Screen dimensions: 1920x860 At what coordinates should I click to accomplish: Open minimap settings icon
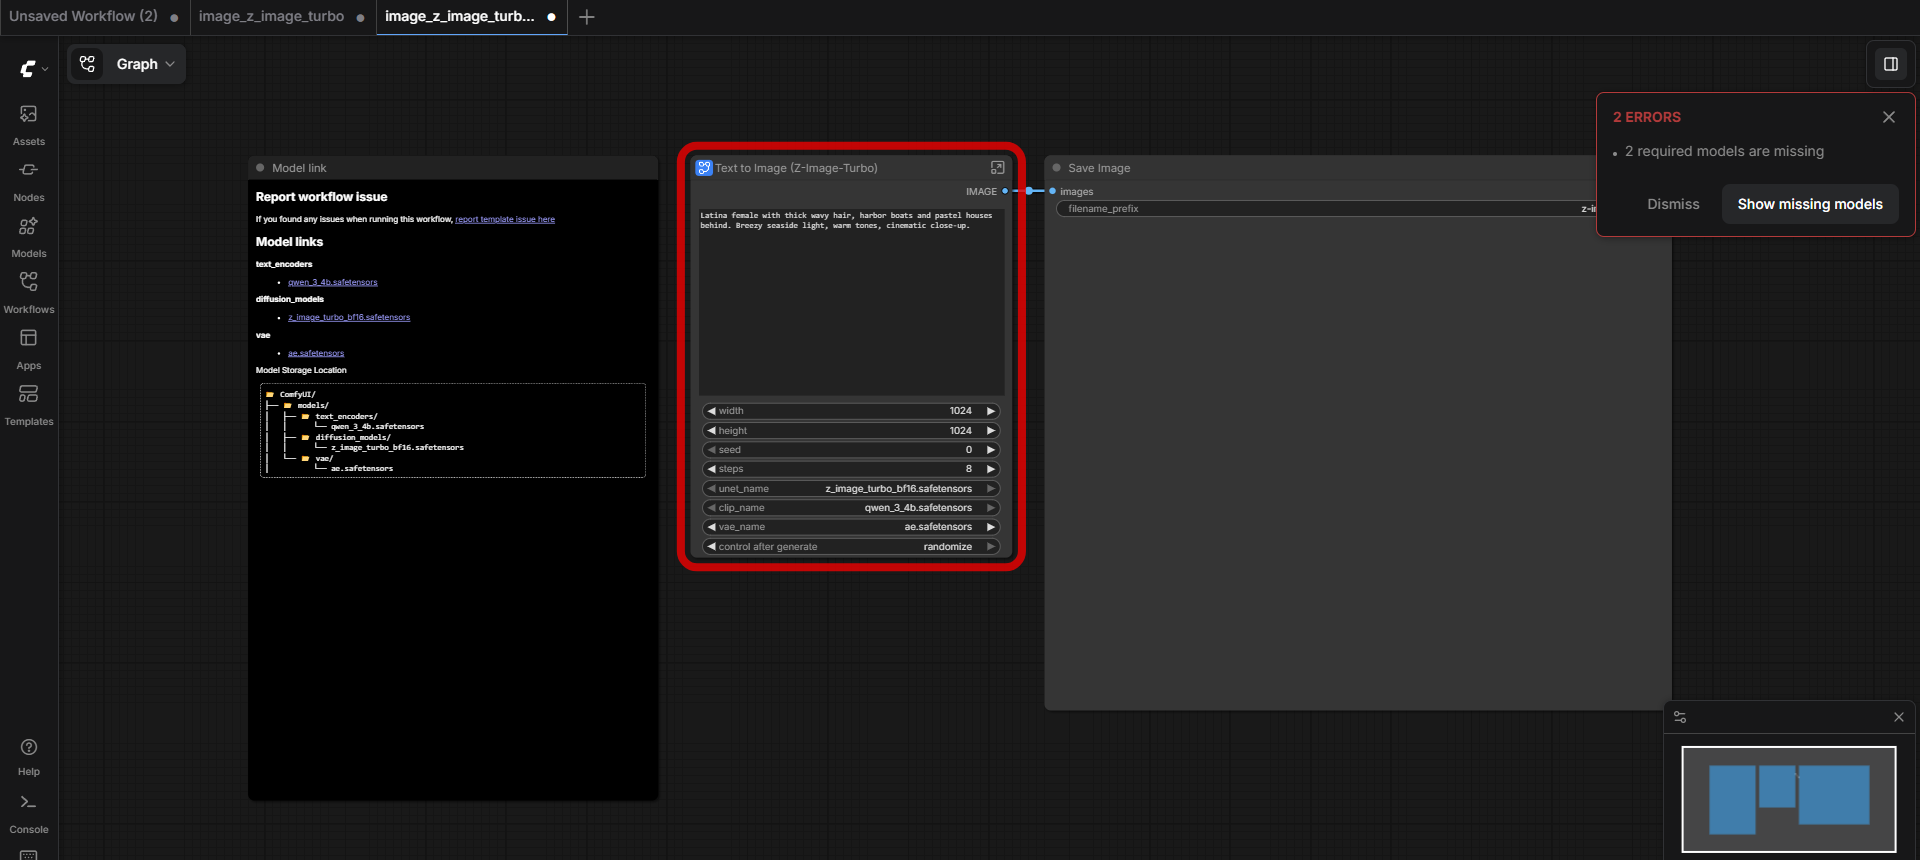pos(1680,717)
